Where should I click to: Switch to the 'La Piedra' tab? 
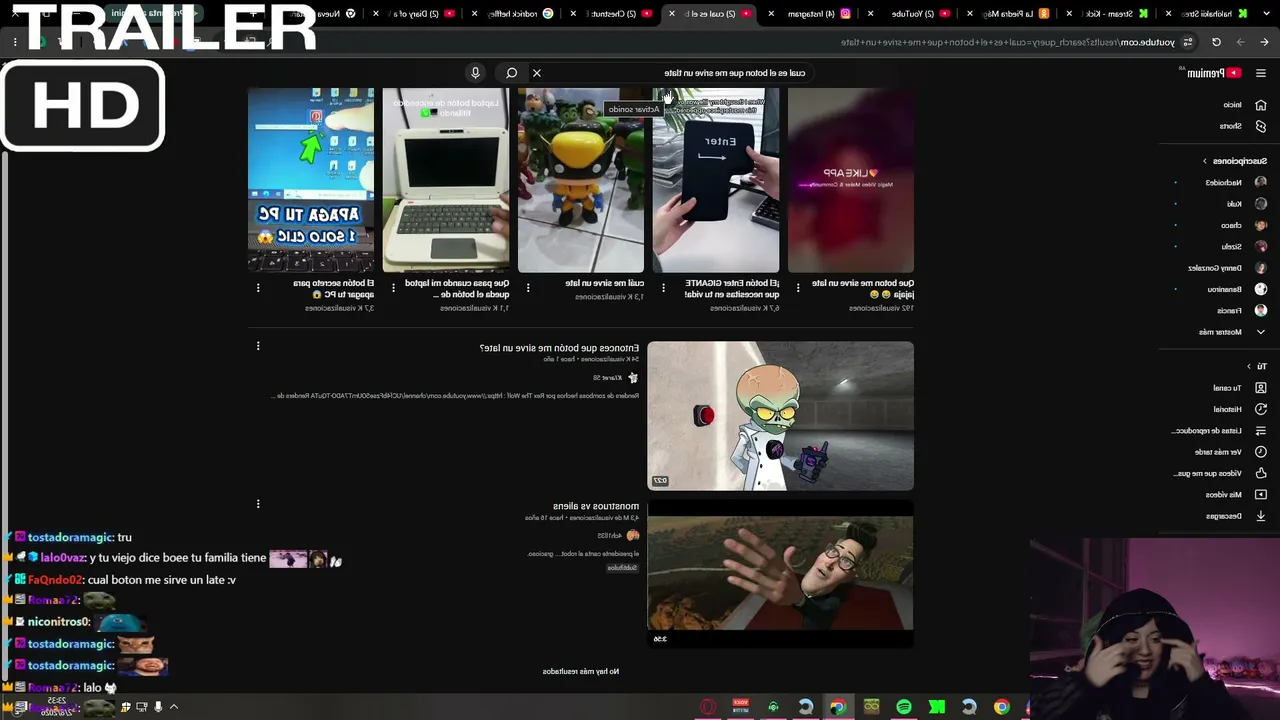click(1014, 14)
